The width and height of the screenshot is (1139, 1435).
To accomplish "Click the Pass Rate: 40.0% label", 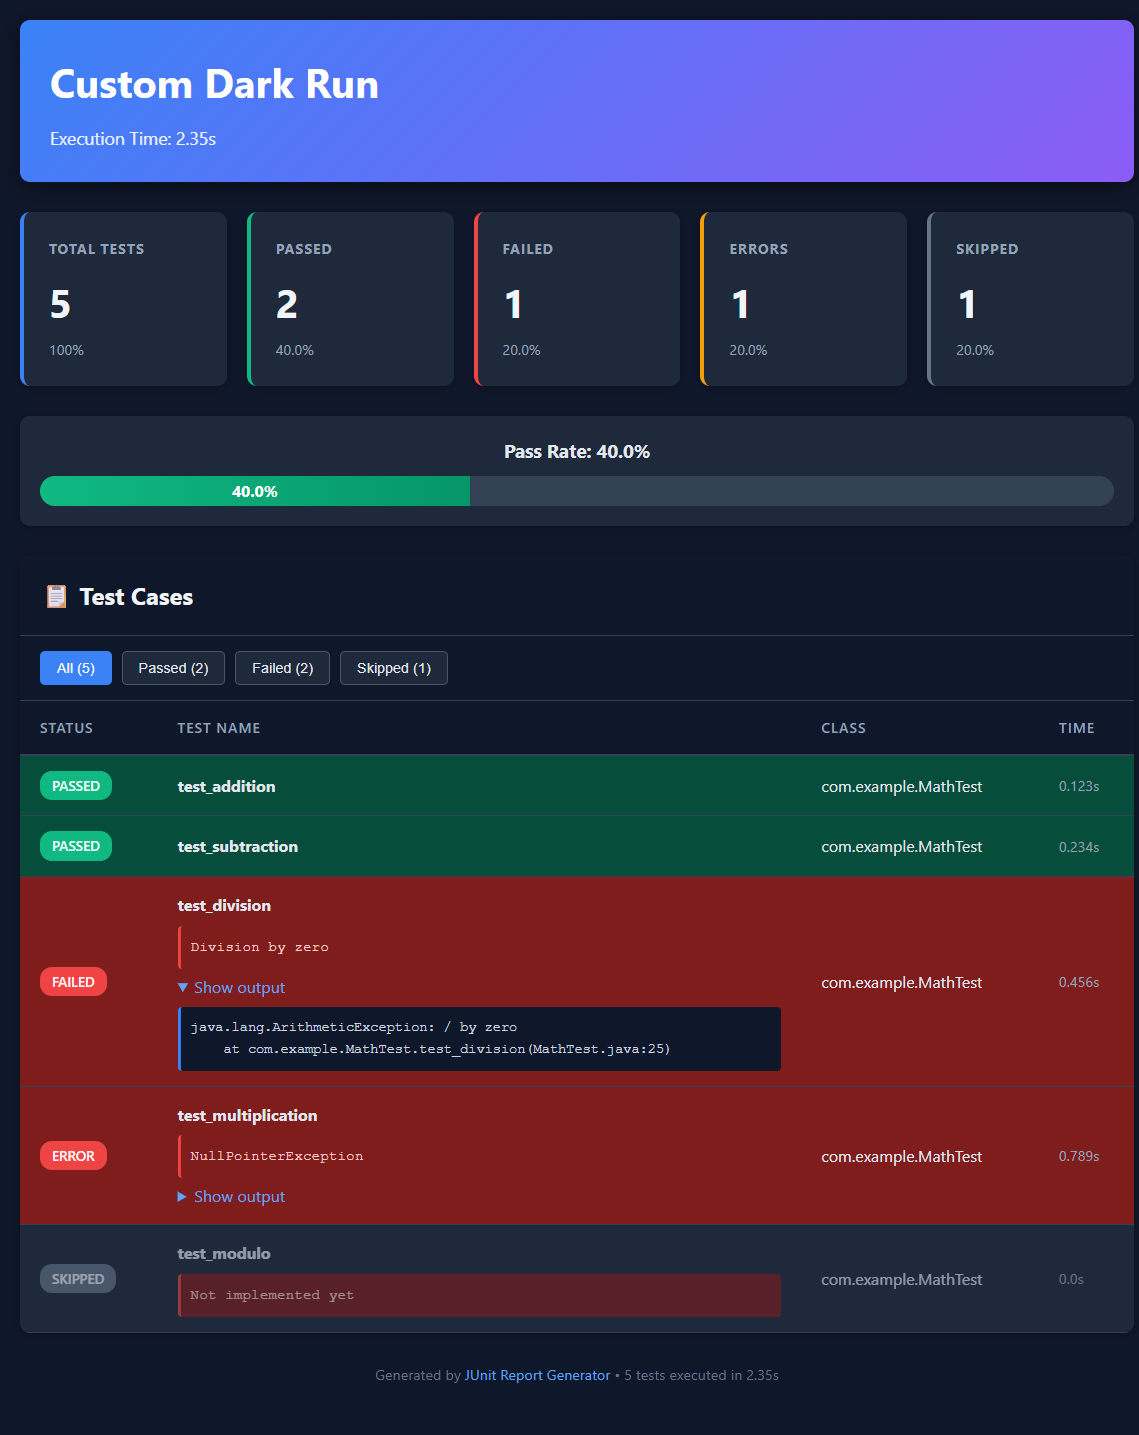I will (x=577, y=452).
